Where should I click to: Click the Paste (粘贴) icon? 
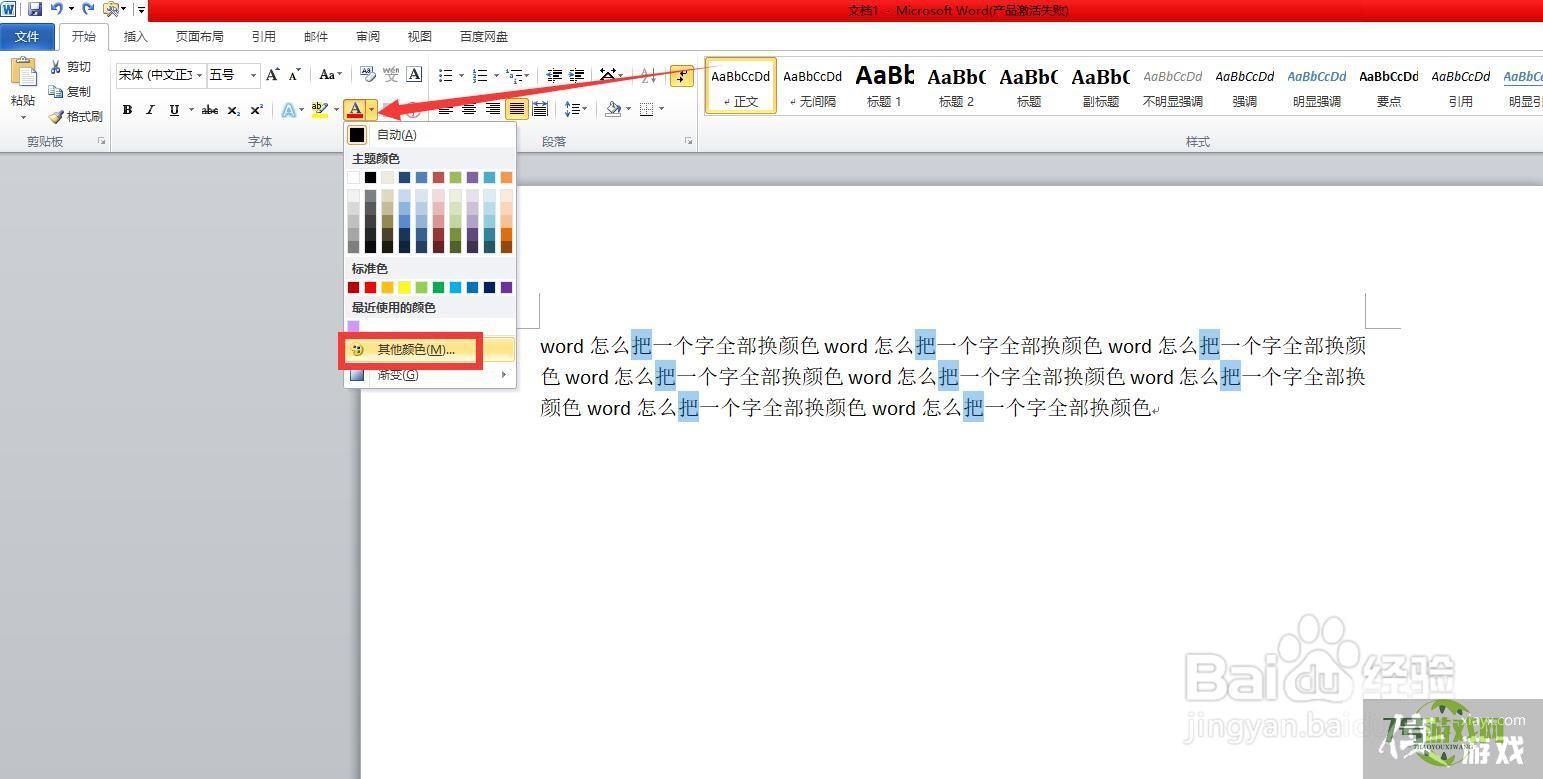coord(23,74)
